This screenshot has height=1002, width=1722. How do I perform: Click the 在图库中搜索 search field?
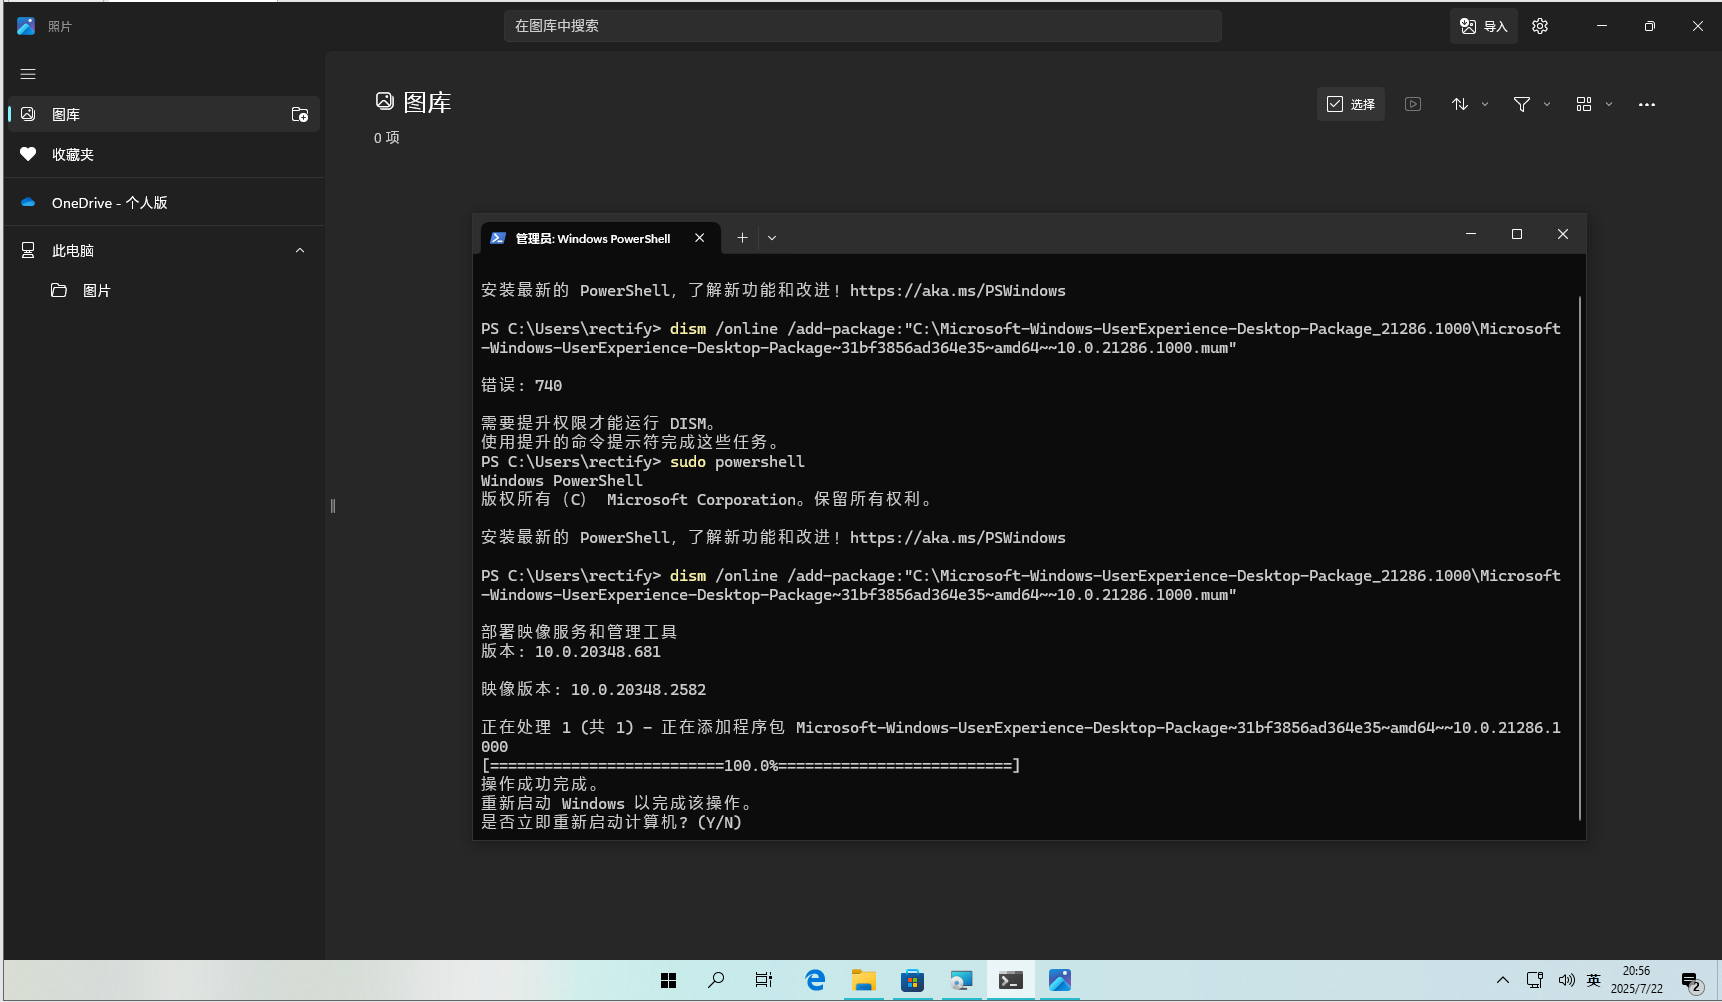click(x=862, y=26)
